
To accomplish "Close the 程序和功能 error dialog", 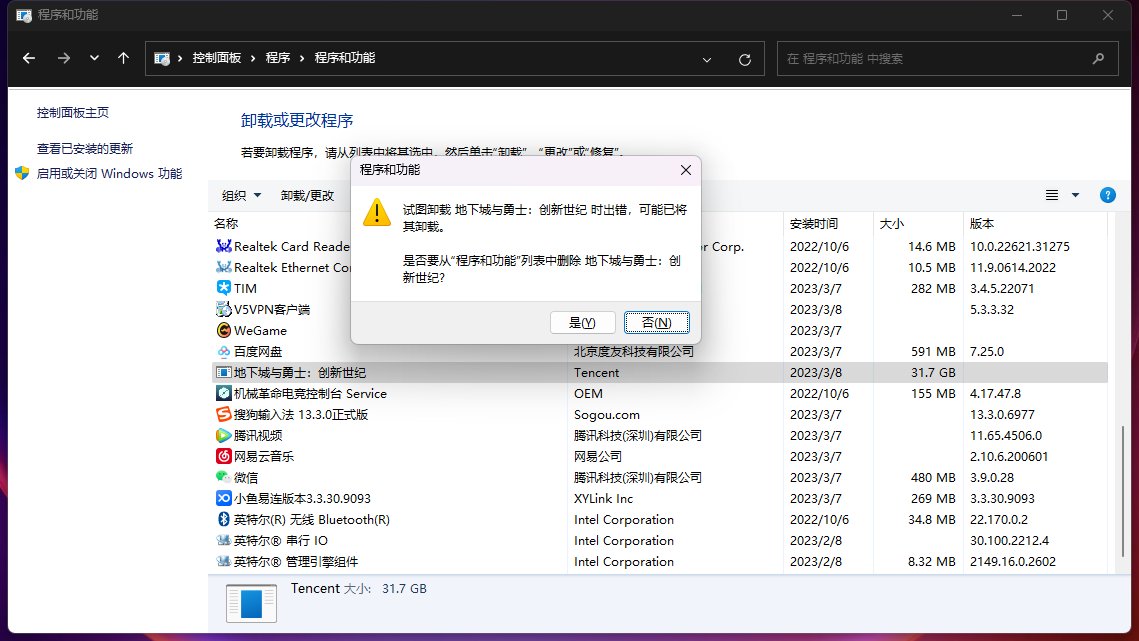I will tap(685, 170).
